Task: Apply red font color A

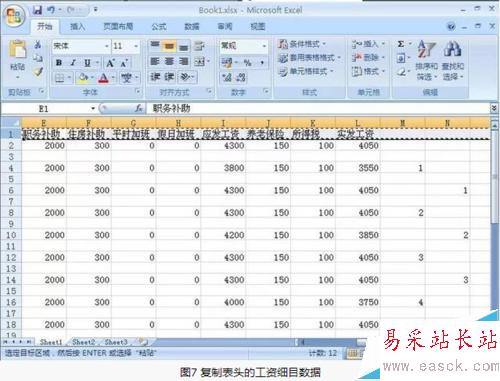Action: (104, 78)
